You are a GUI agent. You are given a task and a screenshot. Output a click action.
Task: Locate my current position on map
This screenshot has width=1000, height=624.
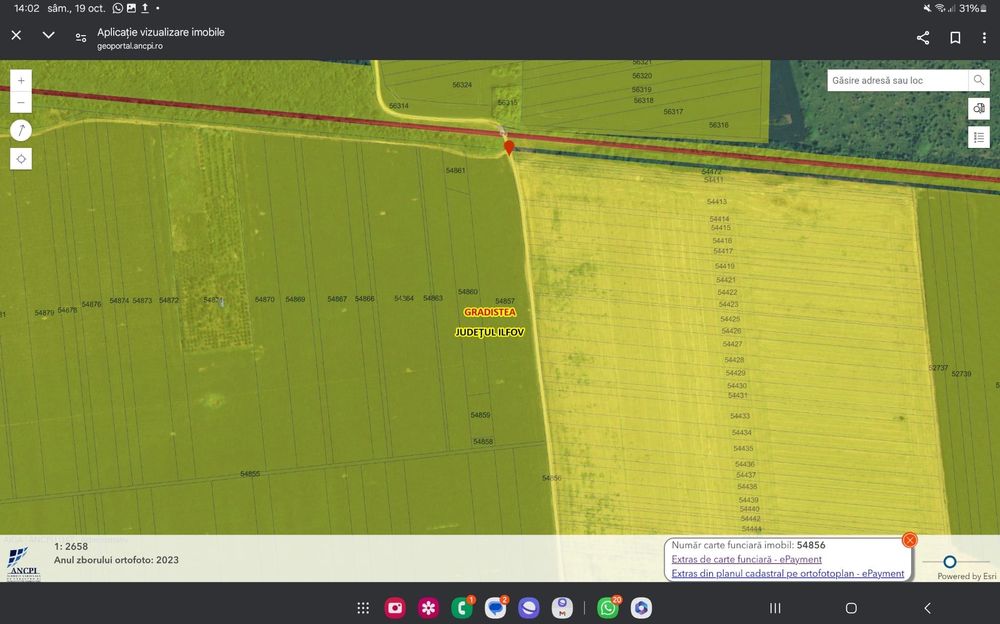pyautogui.click(x=21, y=158)
